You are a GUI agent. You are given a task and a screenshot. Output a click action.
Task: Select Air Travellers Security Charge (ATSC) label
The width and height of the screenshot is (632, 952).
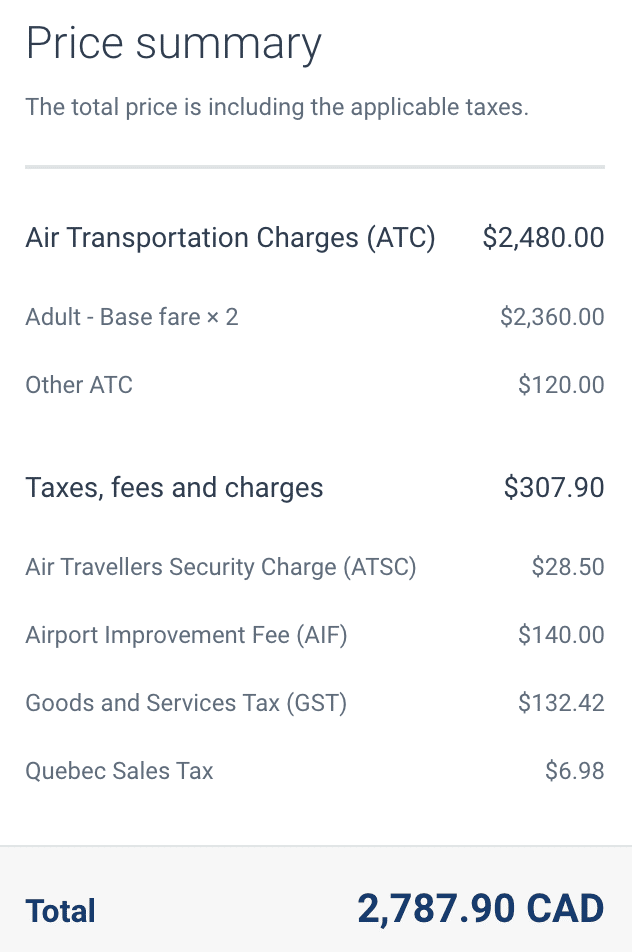(221, 568)
